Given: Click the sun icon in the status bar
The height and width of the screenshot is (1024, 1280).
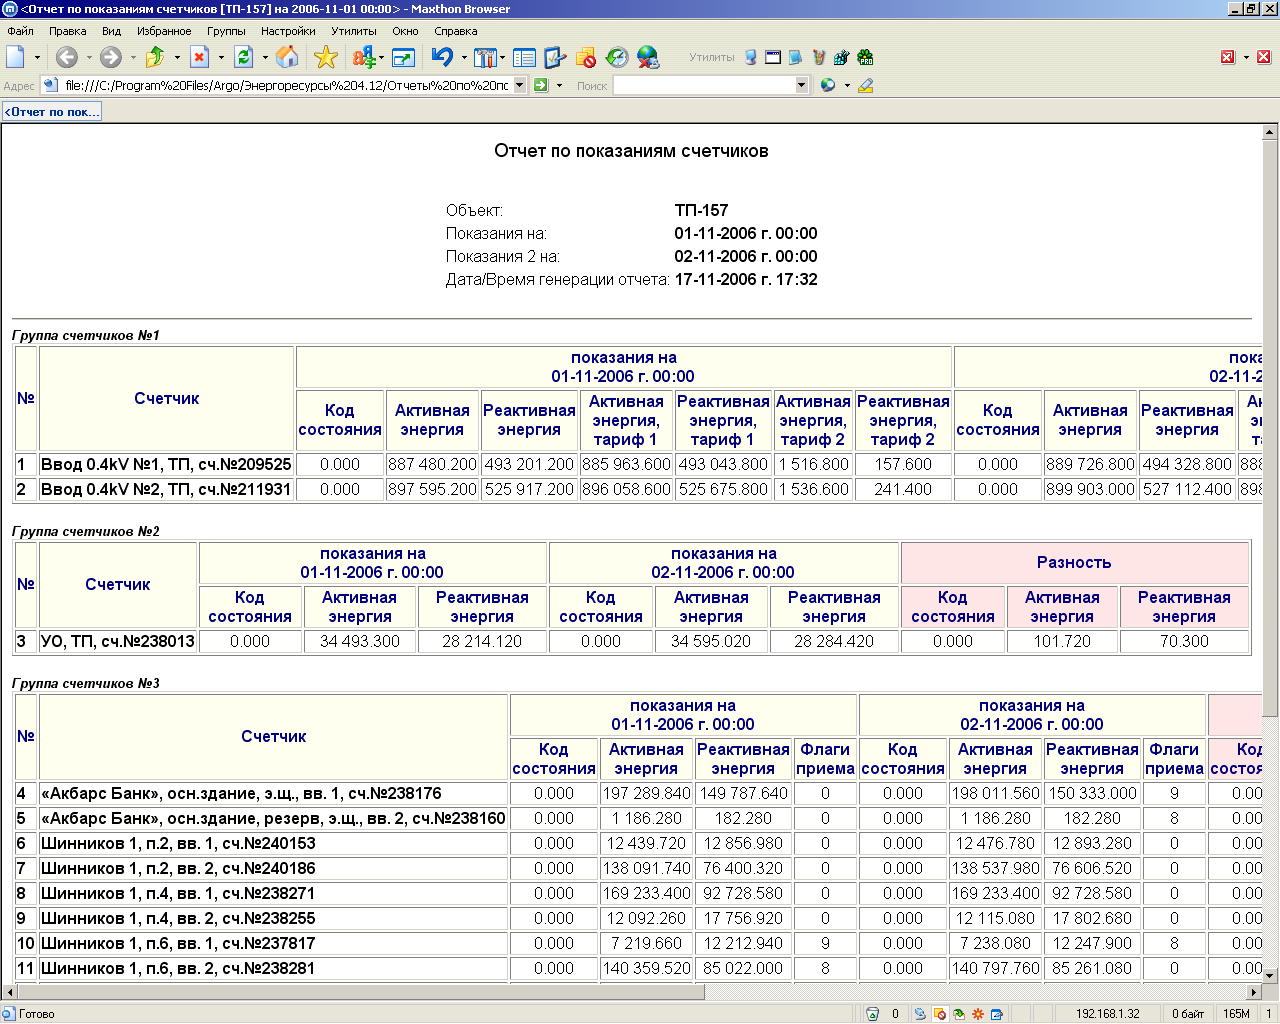Looking at the screenshot, I should click(x=978, y=1014).
